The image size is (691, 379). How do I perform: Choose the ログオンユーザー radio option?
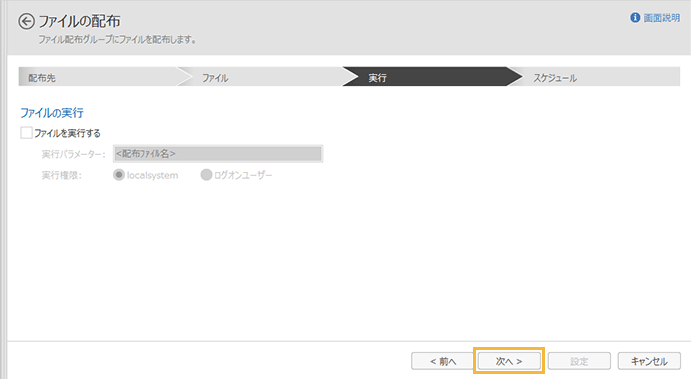point(206,175)
